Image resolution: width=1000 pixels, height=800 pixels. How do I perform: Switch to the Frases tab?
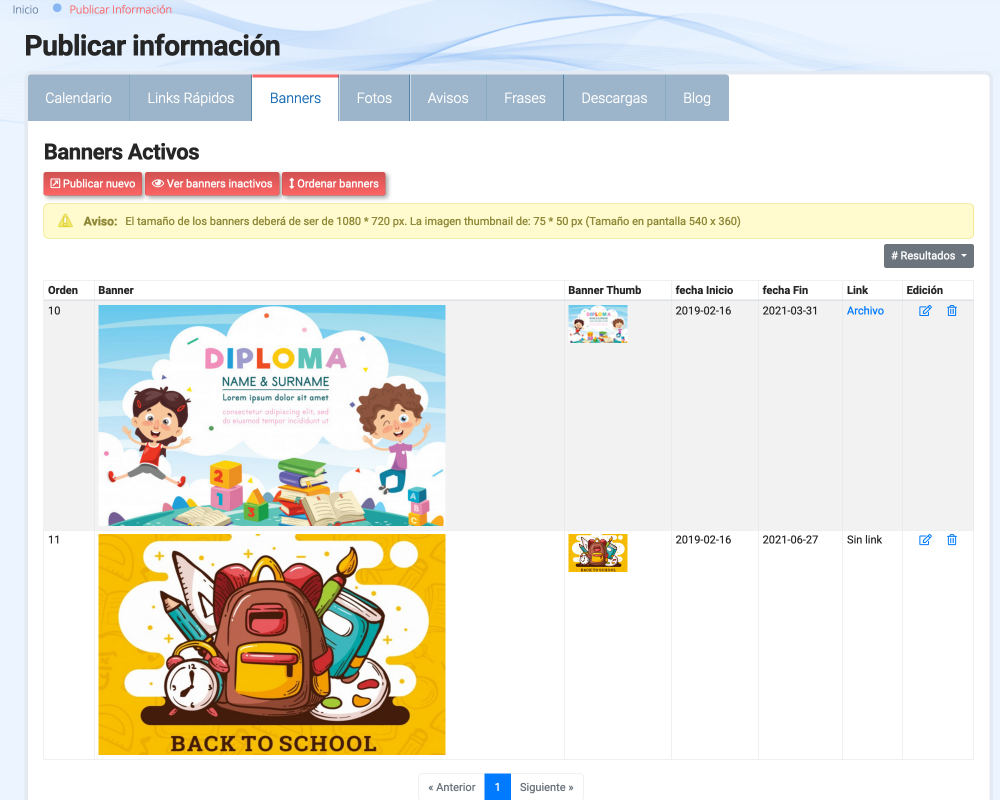click(525, 98)
